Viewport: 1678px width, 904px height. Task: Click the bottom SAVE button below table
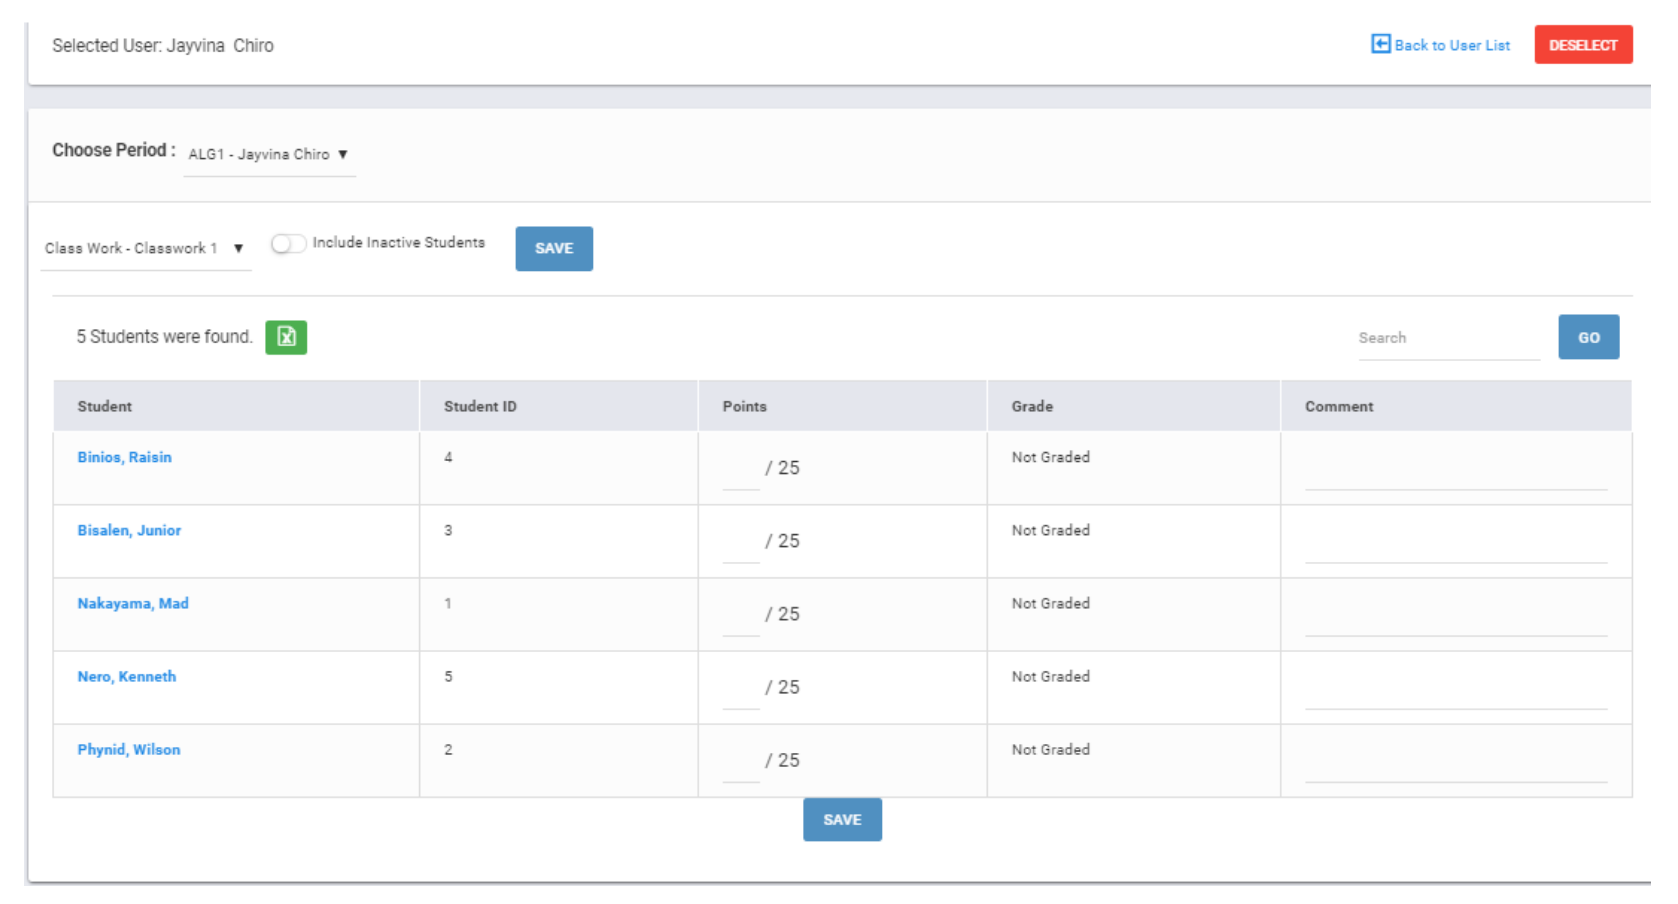pyautogui.click(x=841, y=819)
